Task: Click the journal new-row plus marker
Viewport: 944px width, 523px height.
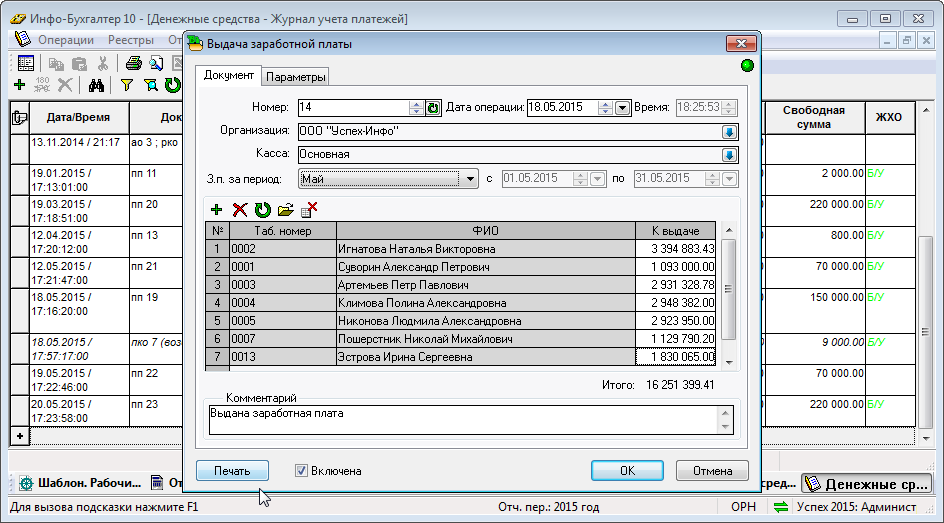Action: [x=20, y=436]
